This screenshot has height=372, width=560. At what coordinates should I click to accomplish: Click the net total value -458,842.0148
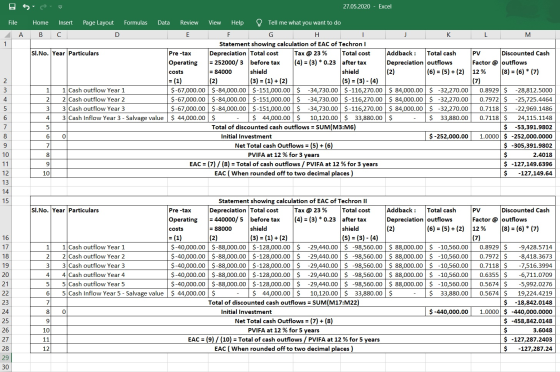pos(528,321)
